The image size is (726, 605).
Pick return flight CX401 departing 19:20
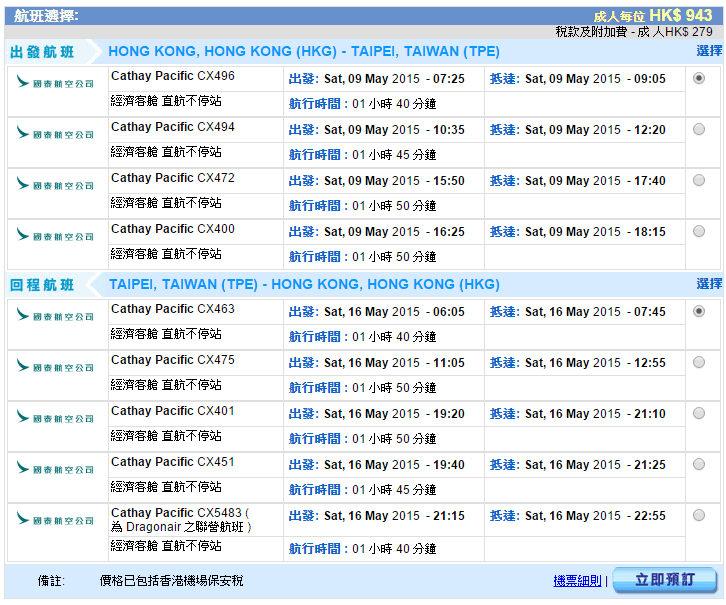(x=698, y=413)
